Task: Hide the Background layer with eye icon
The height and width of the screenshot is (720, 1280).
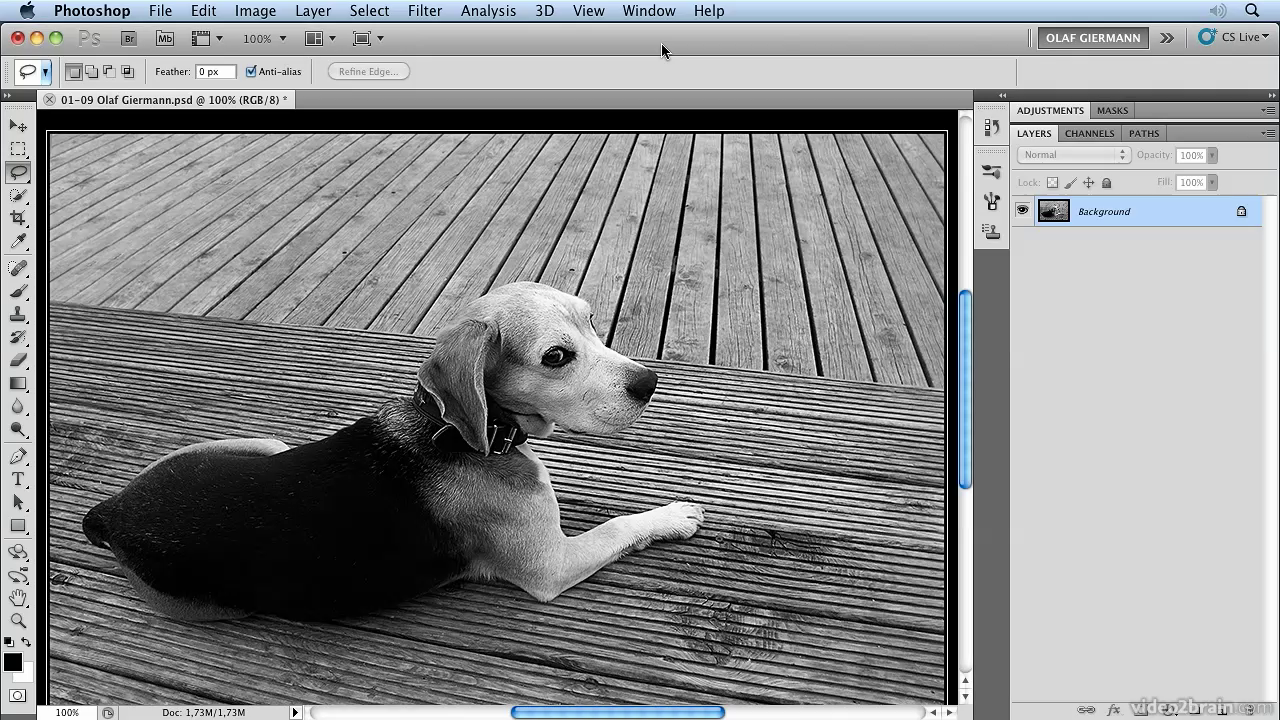Action: click(x=1022, y=210)
